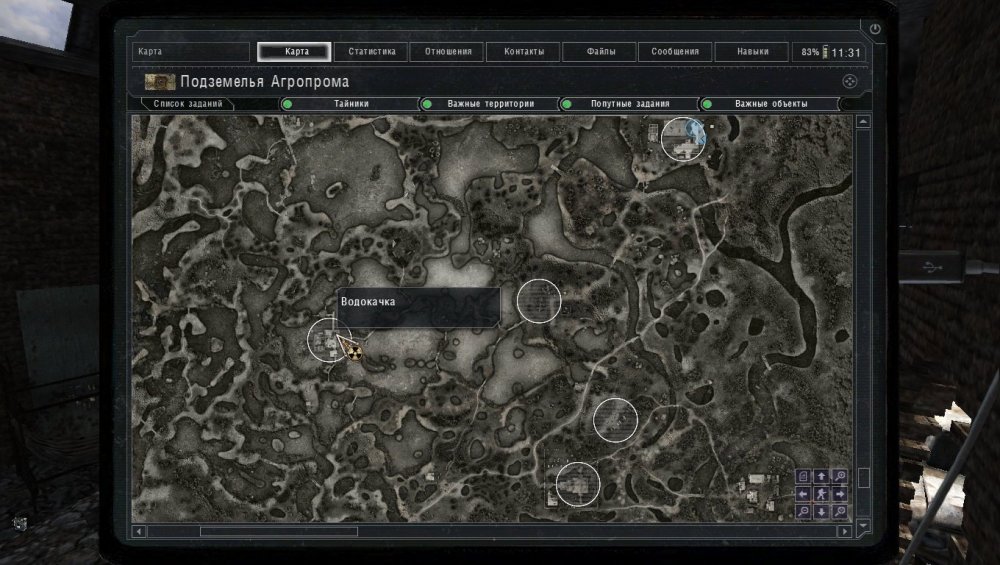Select the circled base at map top
This screenshot has width=1000, height=565.
pos(683,138)
